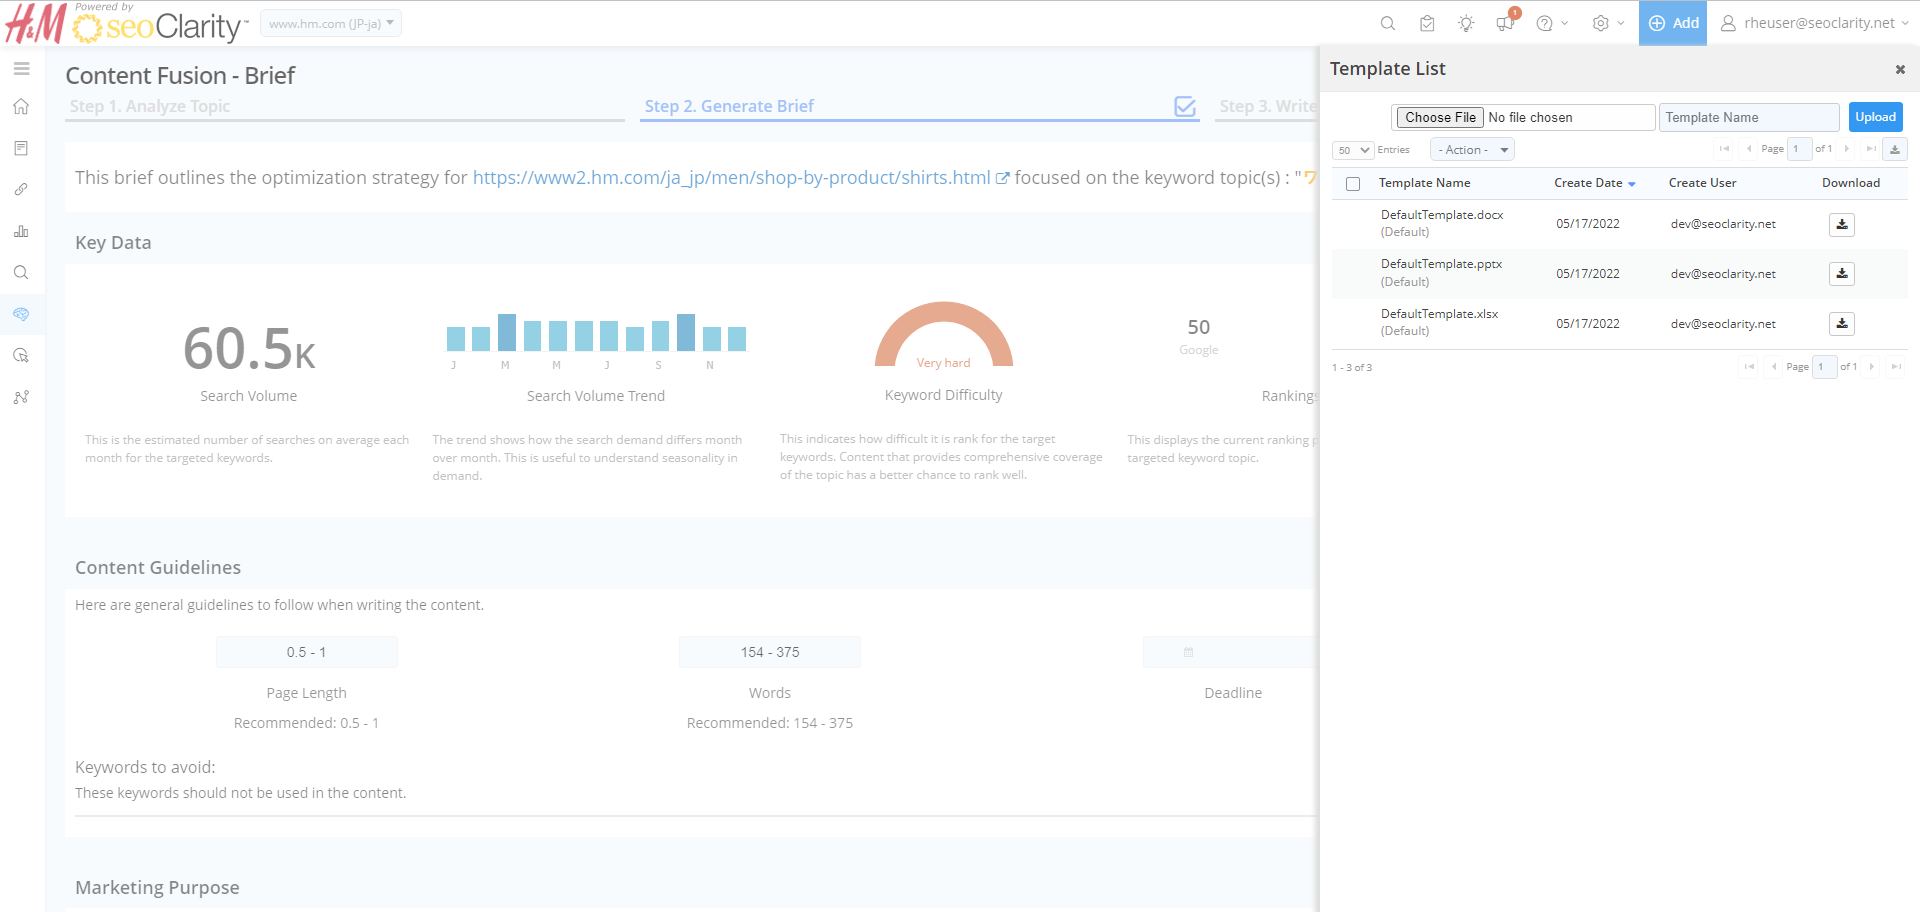Viewport: 1920px width, 912px height.
Task: Click the home icon in left sidebar
Action: point(21,107)
